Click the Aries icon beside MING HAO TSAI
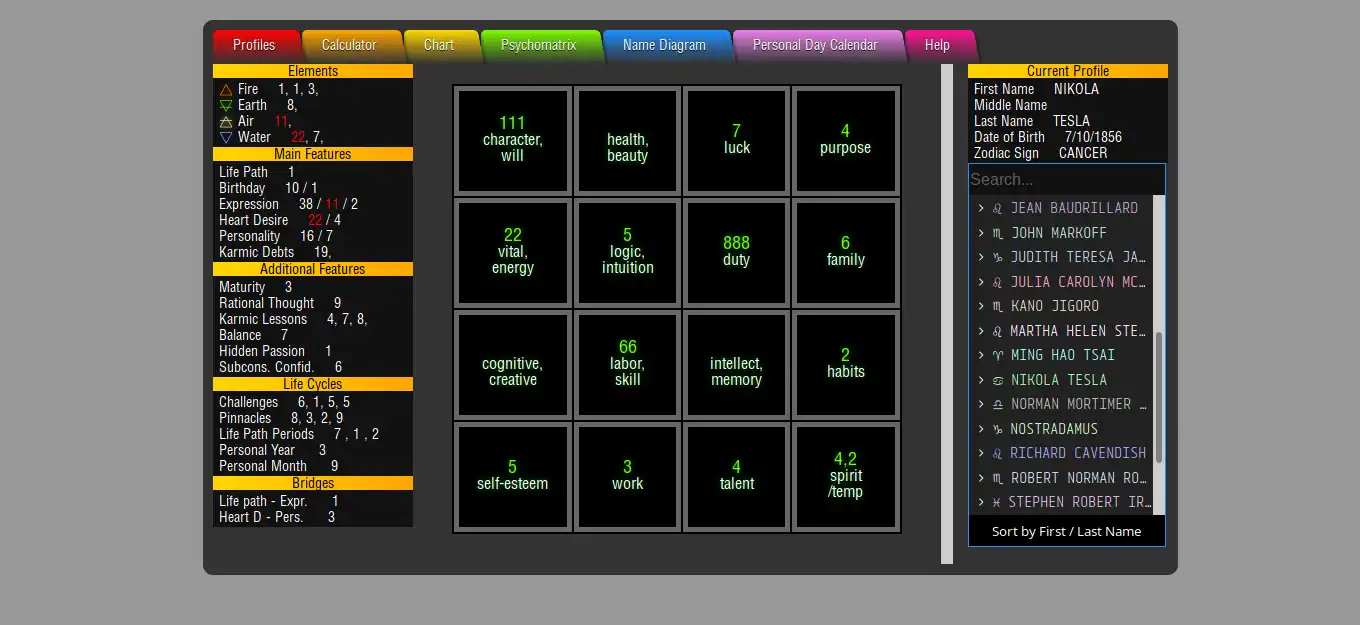1360x625 pixels. point(997,355)
